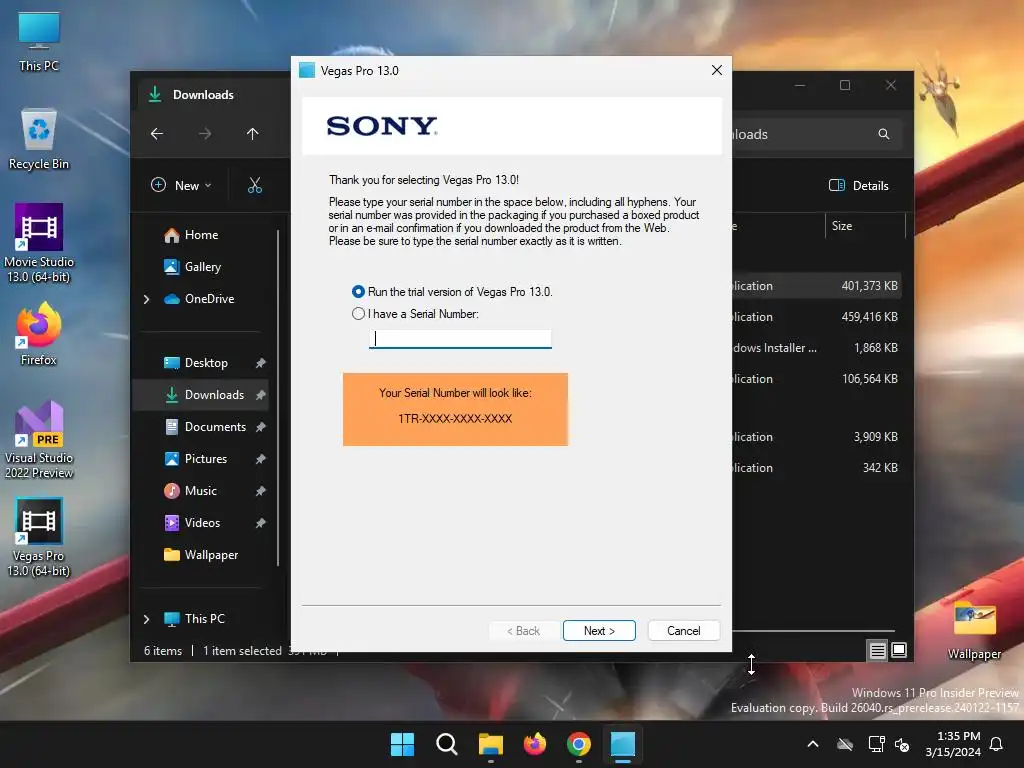
Task: Open Recycle Bin desktop icon
Action: coord(39,138)
